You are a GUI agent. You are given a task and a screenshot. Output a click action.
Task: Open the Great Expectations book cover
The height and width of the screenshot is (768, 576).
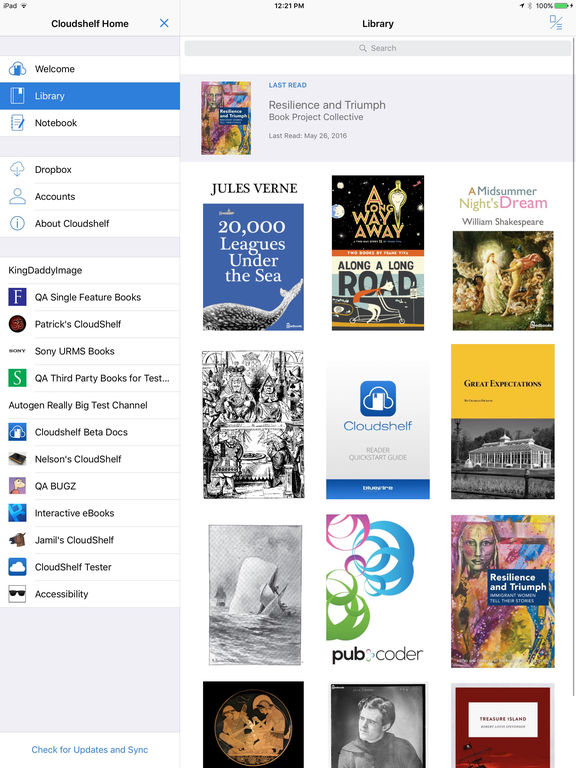tap(503, 421)
